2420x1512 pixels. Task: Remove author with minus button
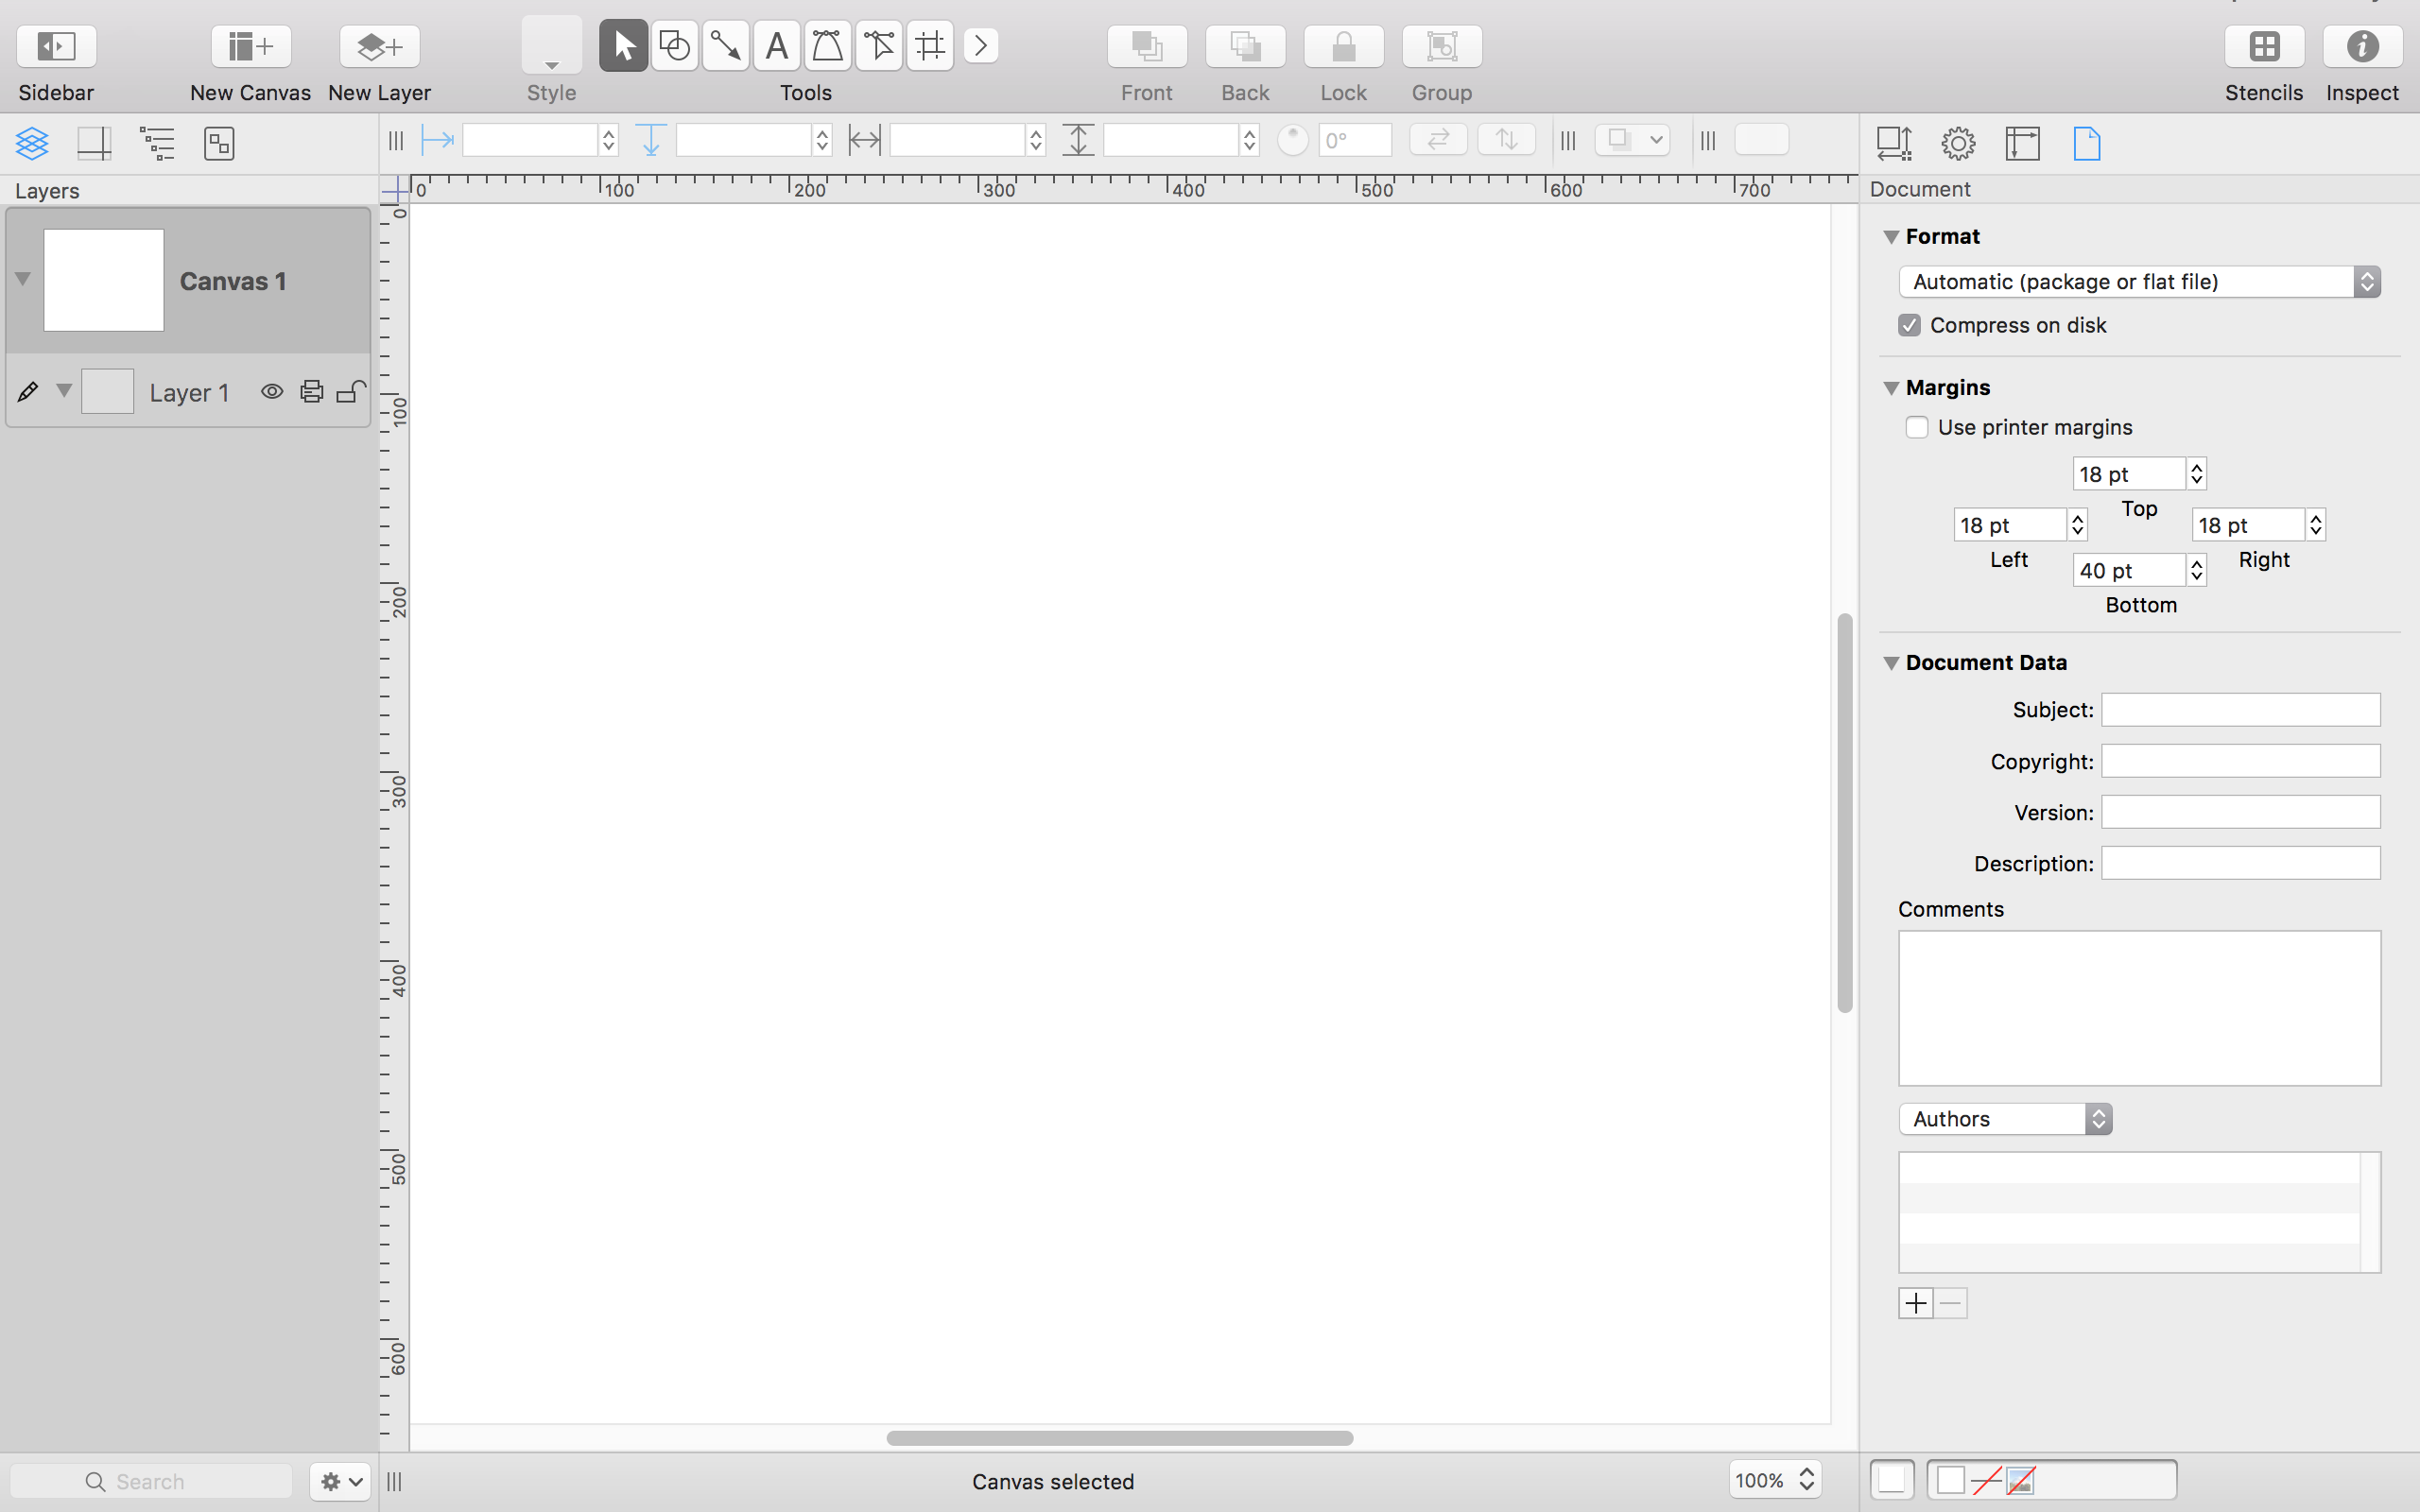(1949, 1303)
